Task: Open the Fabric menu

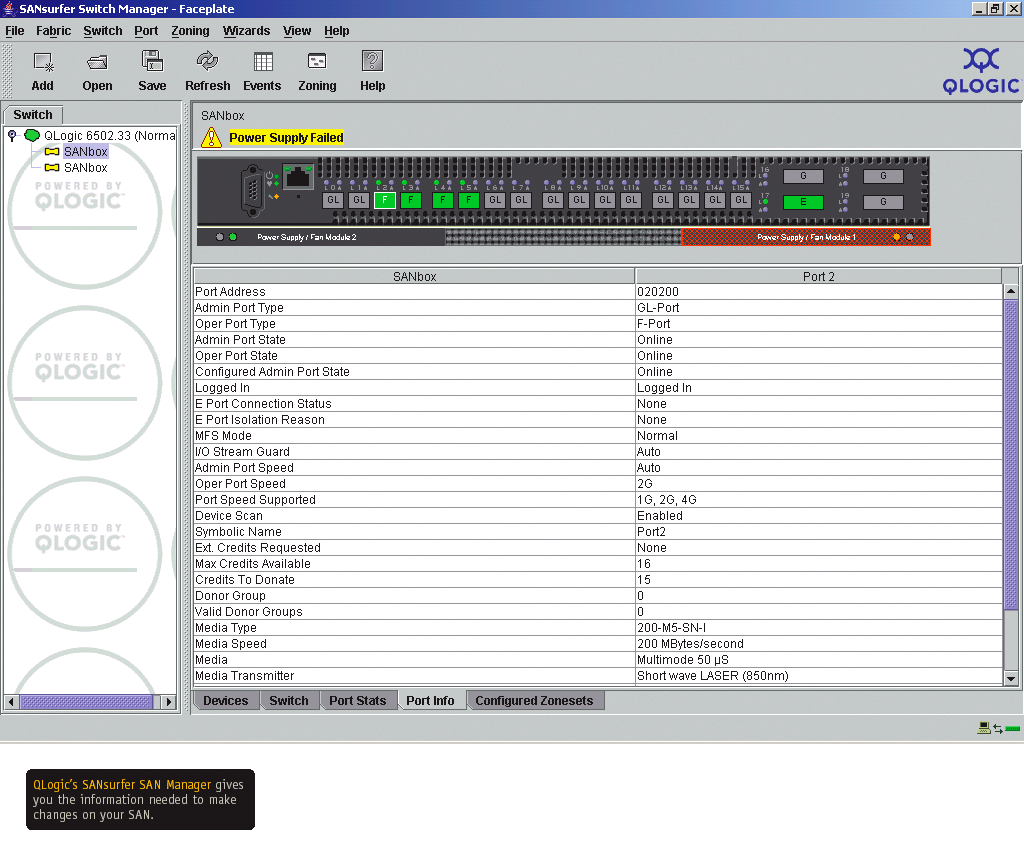Action: 53,31
